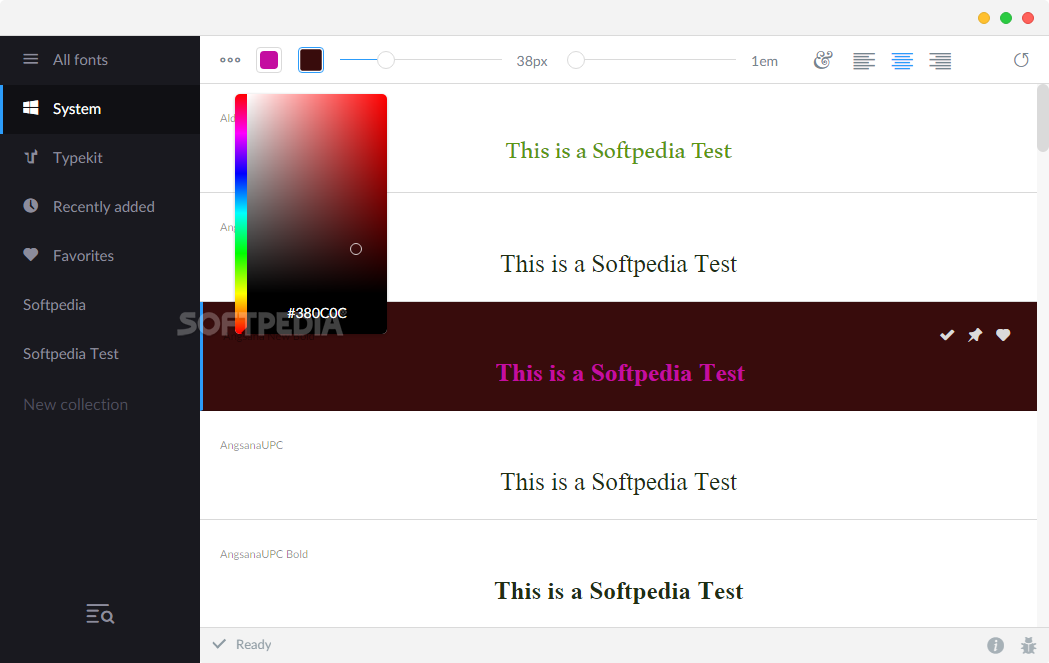
Task: Click the letter spacing slider handle
Action: tap(576, 60)
